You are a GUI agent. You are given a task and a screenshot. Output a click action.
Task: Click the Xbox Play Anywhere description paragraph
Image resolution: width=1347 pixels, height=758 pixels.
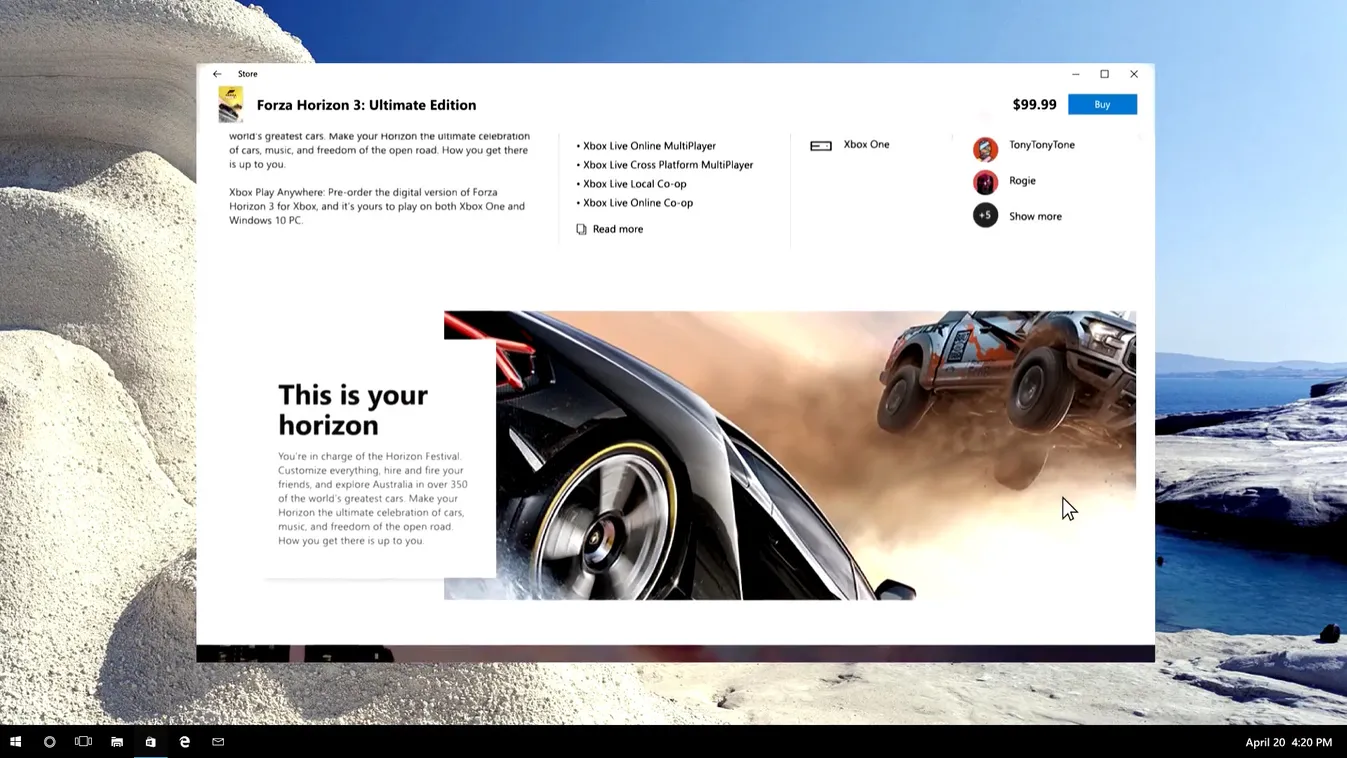coord(377,206)
